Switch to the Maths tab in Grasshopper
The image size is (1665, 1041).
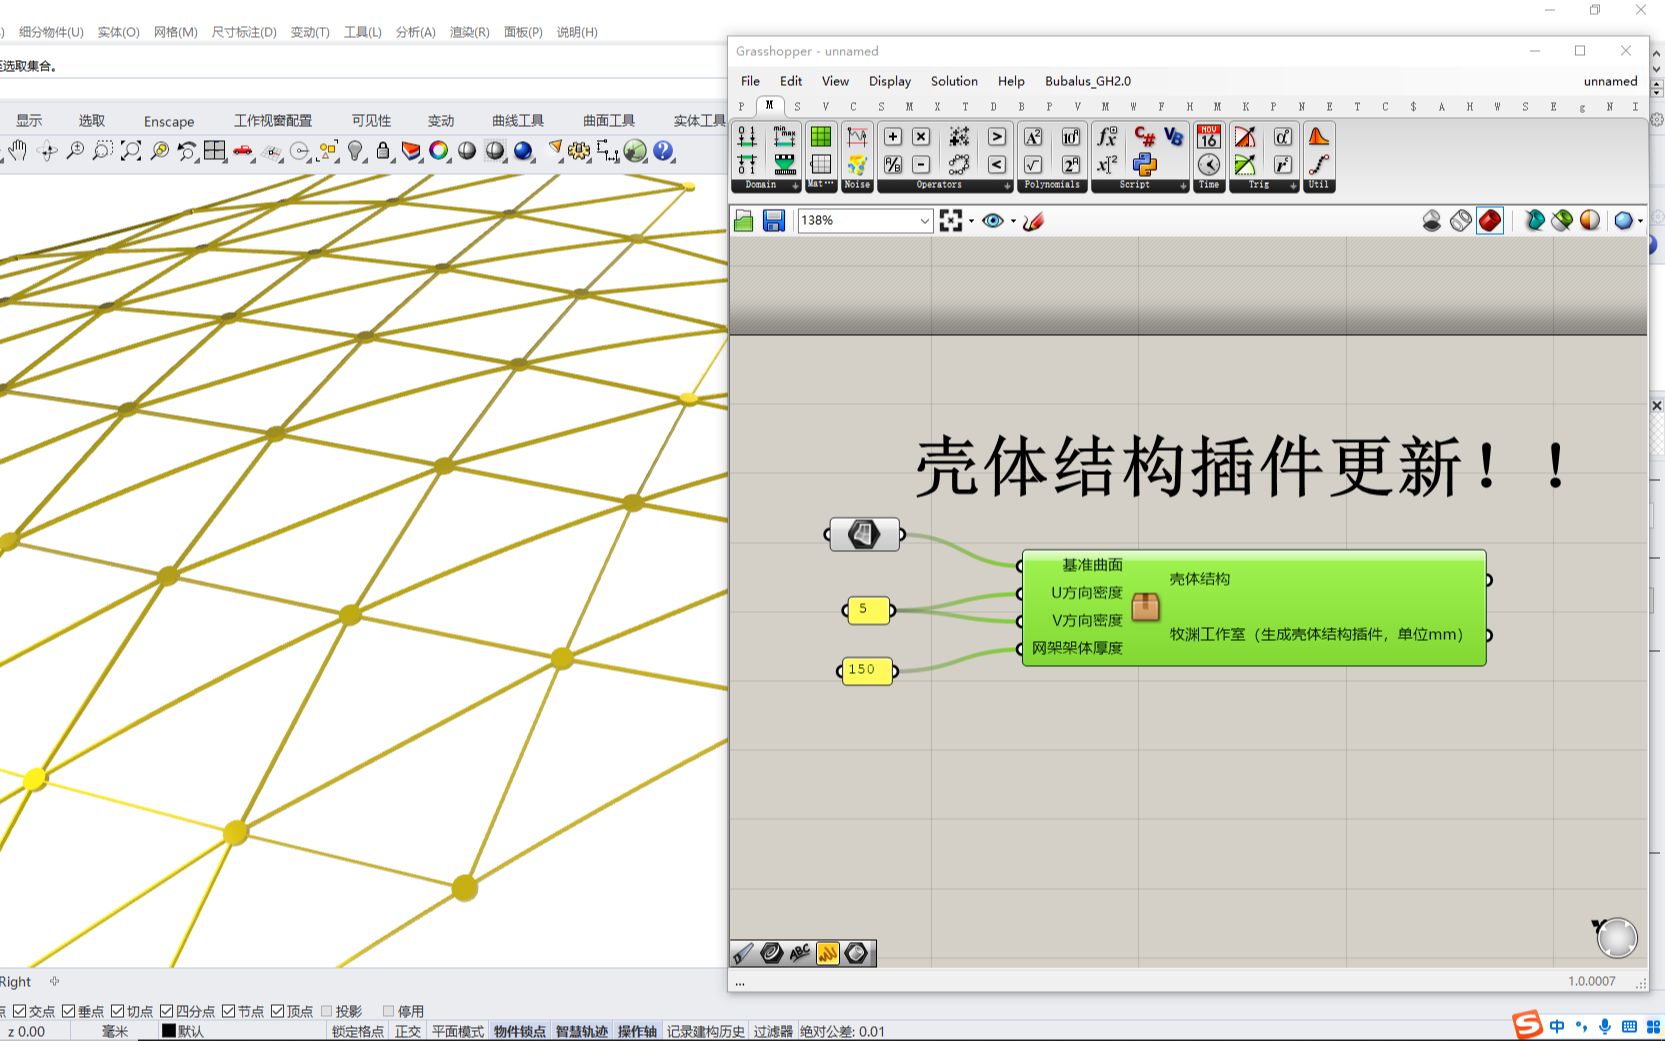(x=769, y=105)
